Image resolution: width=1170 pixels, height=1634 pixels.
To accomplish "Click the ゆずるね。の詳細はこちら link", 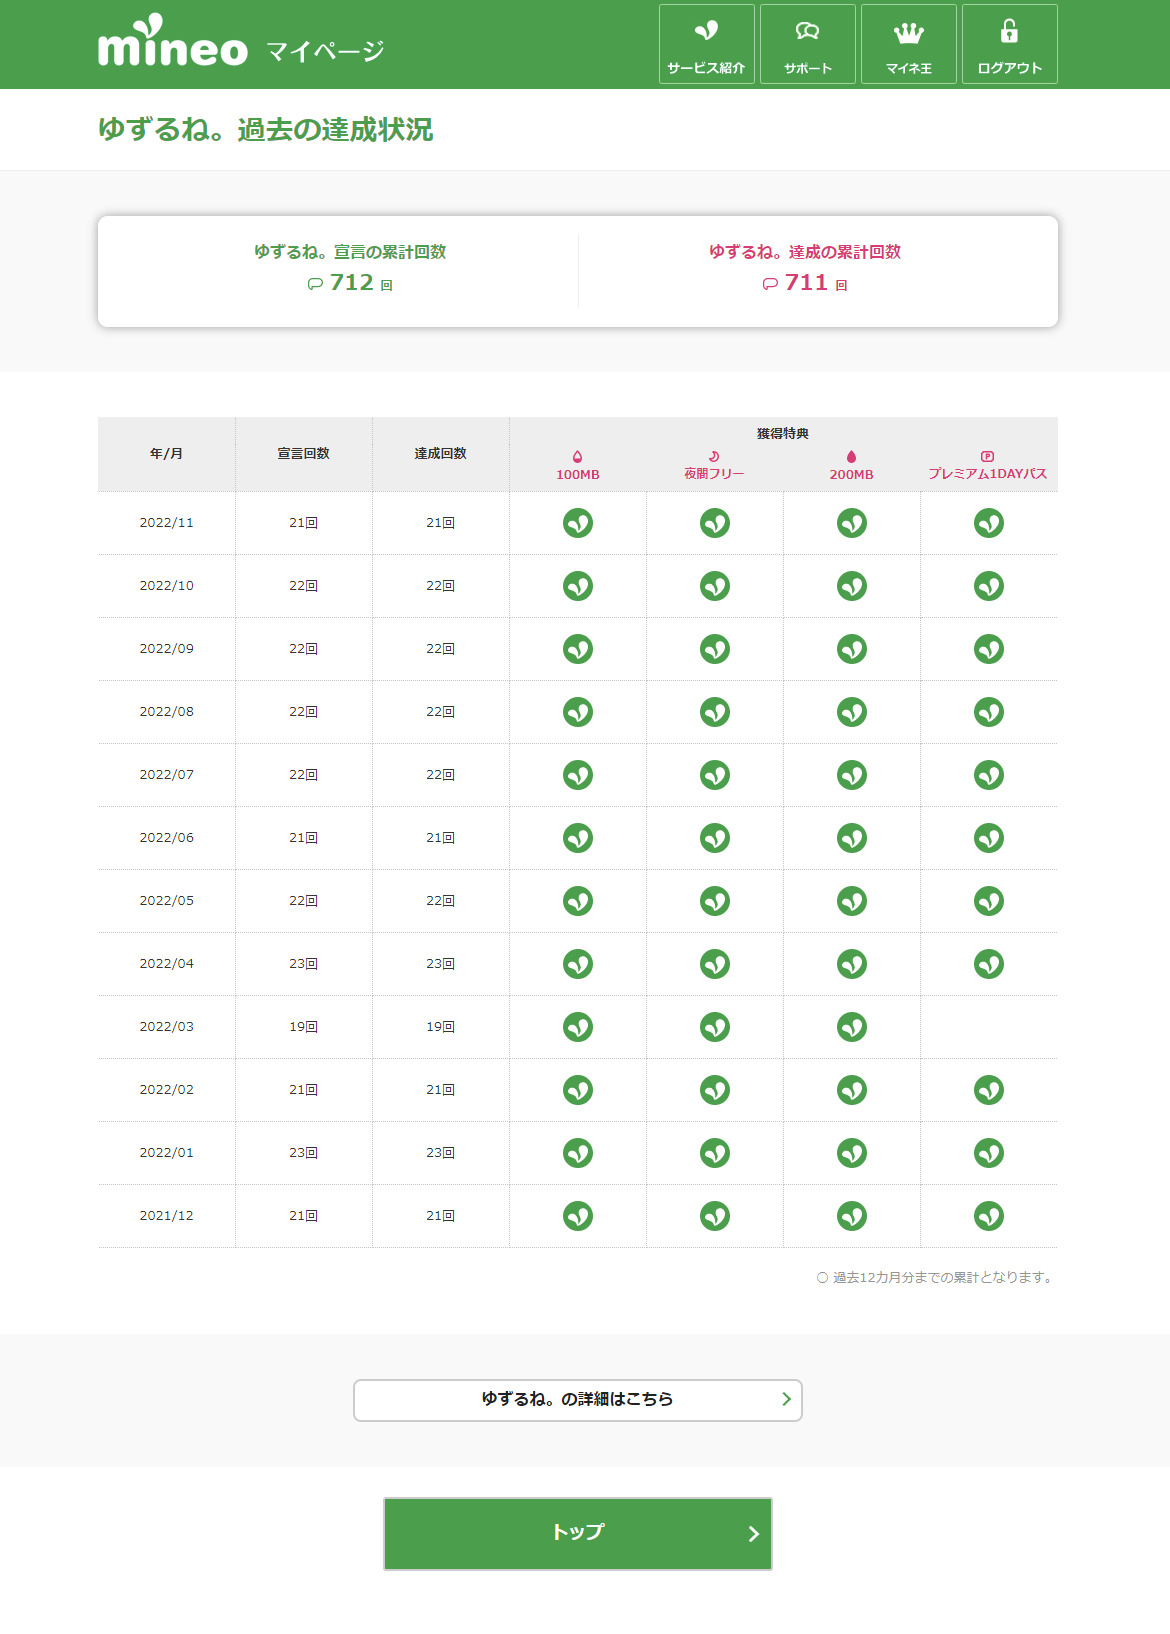I will pyautogui.click(x=577, y=1399).
